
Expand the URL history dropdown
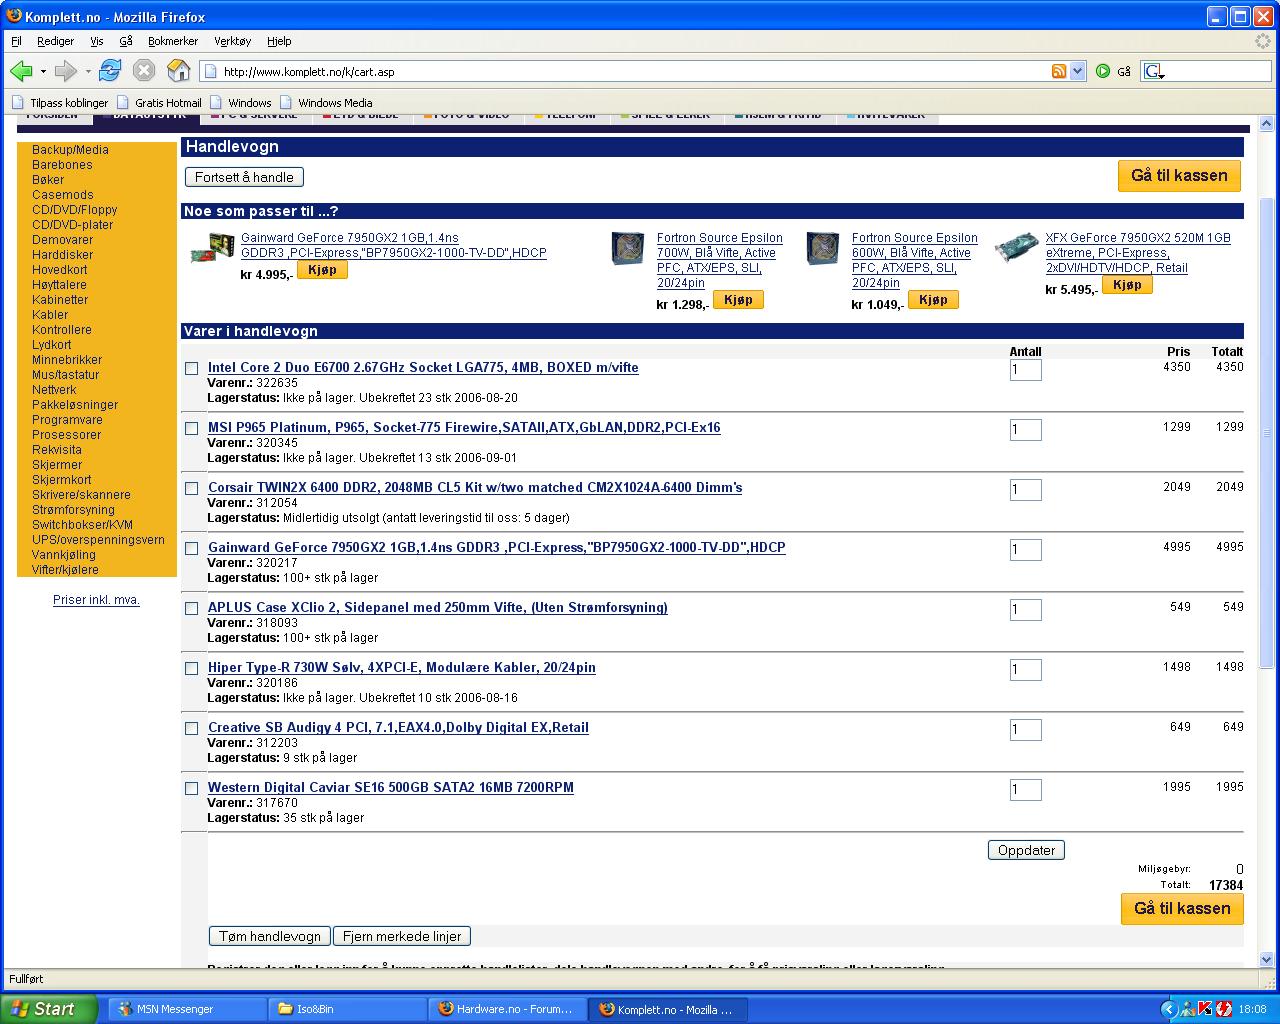[1077, 71]
